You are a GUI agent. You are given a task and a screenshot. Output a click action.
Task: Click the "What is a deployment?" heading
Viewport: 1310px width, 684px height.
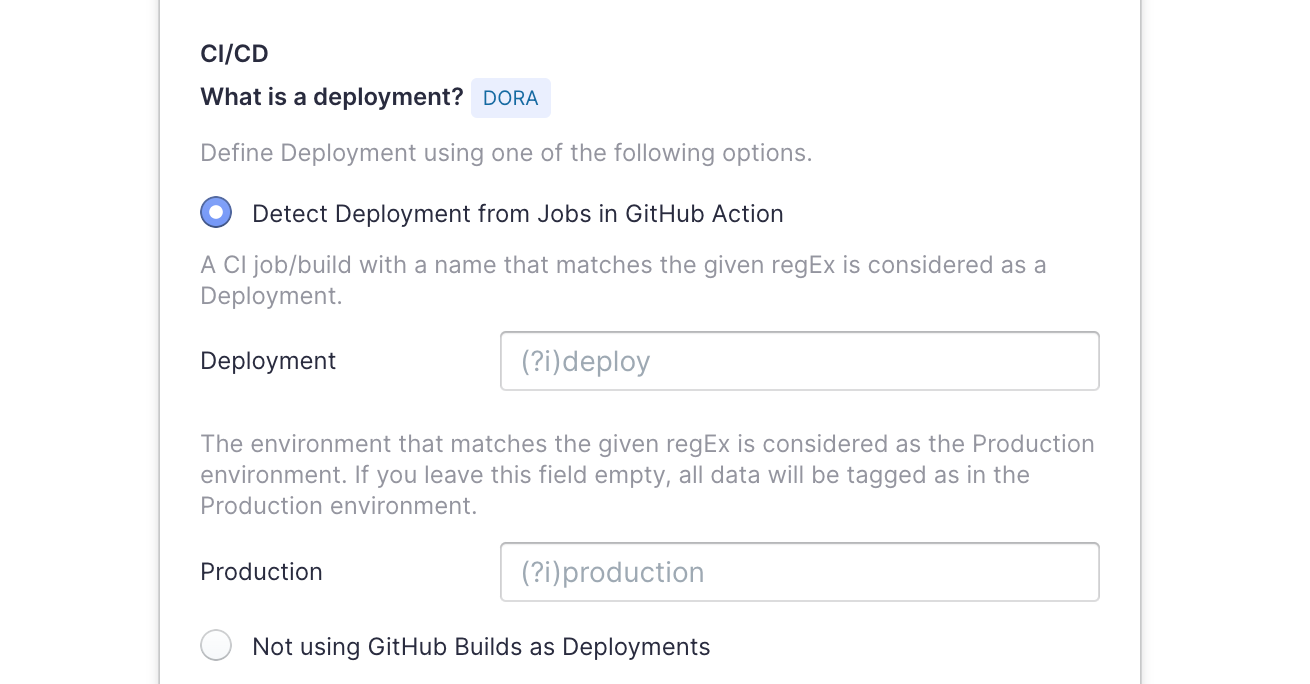(331, 97)
